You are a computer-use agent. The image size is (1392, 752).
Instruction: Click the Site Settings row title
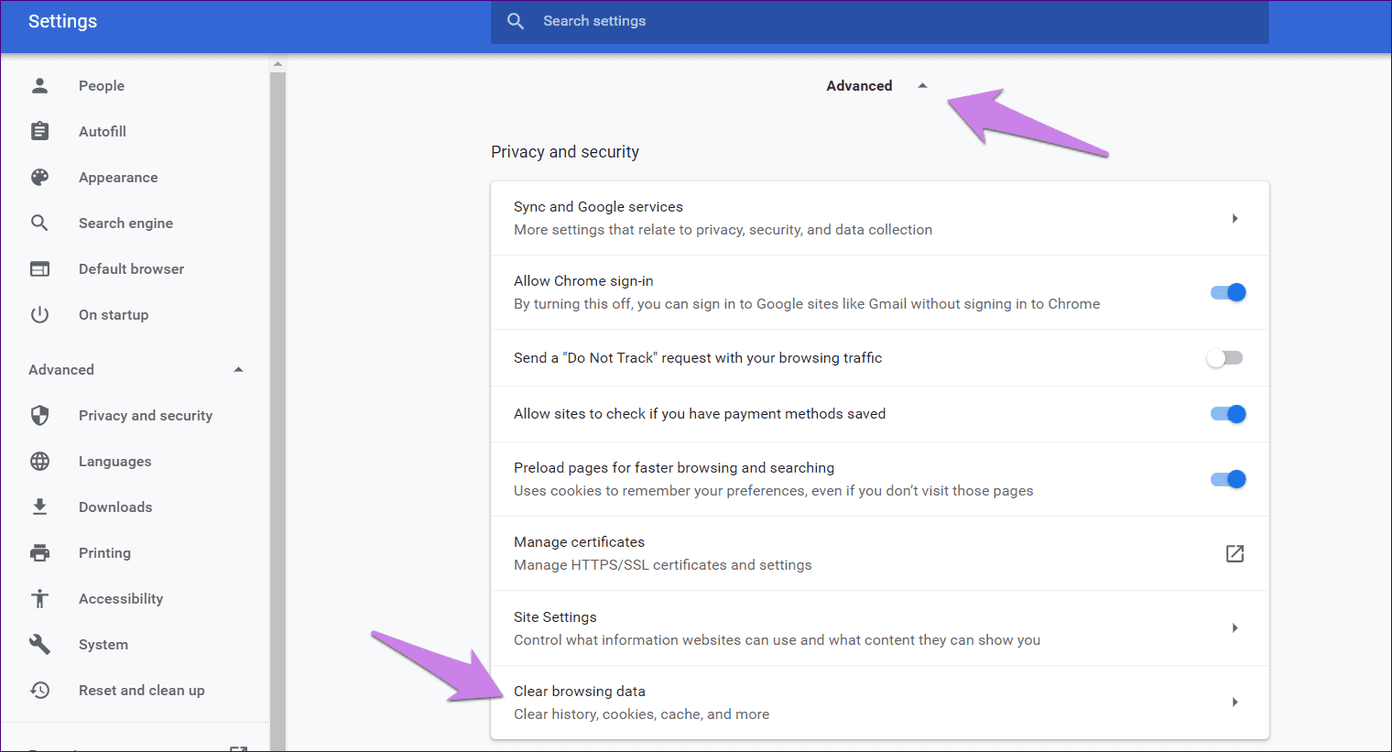pos(555,617)
